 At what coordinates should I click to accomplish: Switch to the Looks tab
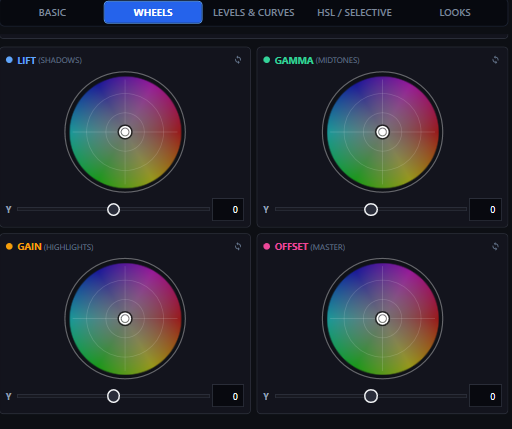[x=455, y=13]
